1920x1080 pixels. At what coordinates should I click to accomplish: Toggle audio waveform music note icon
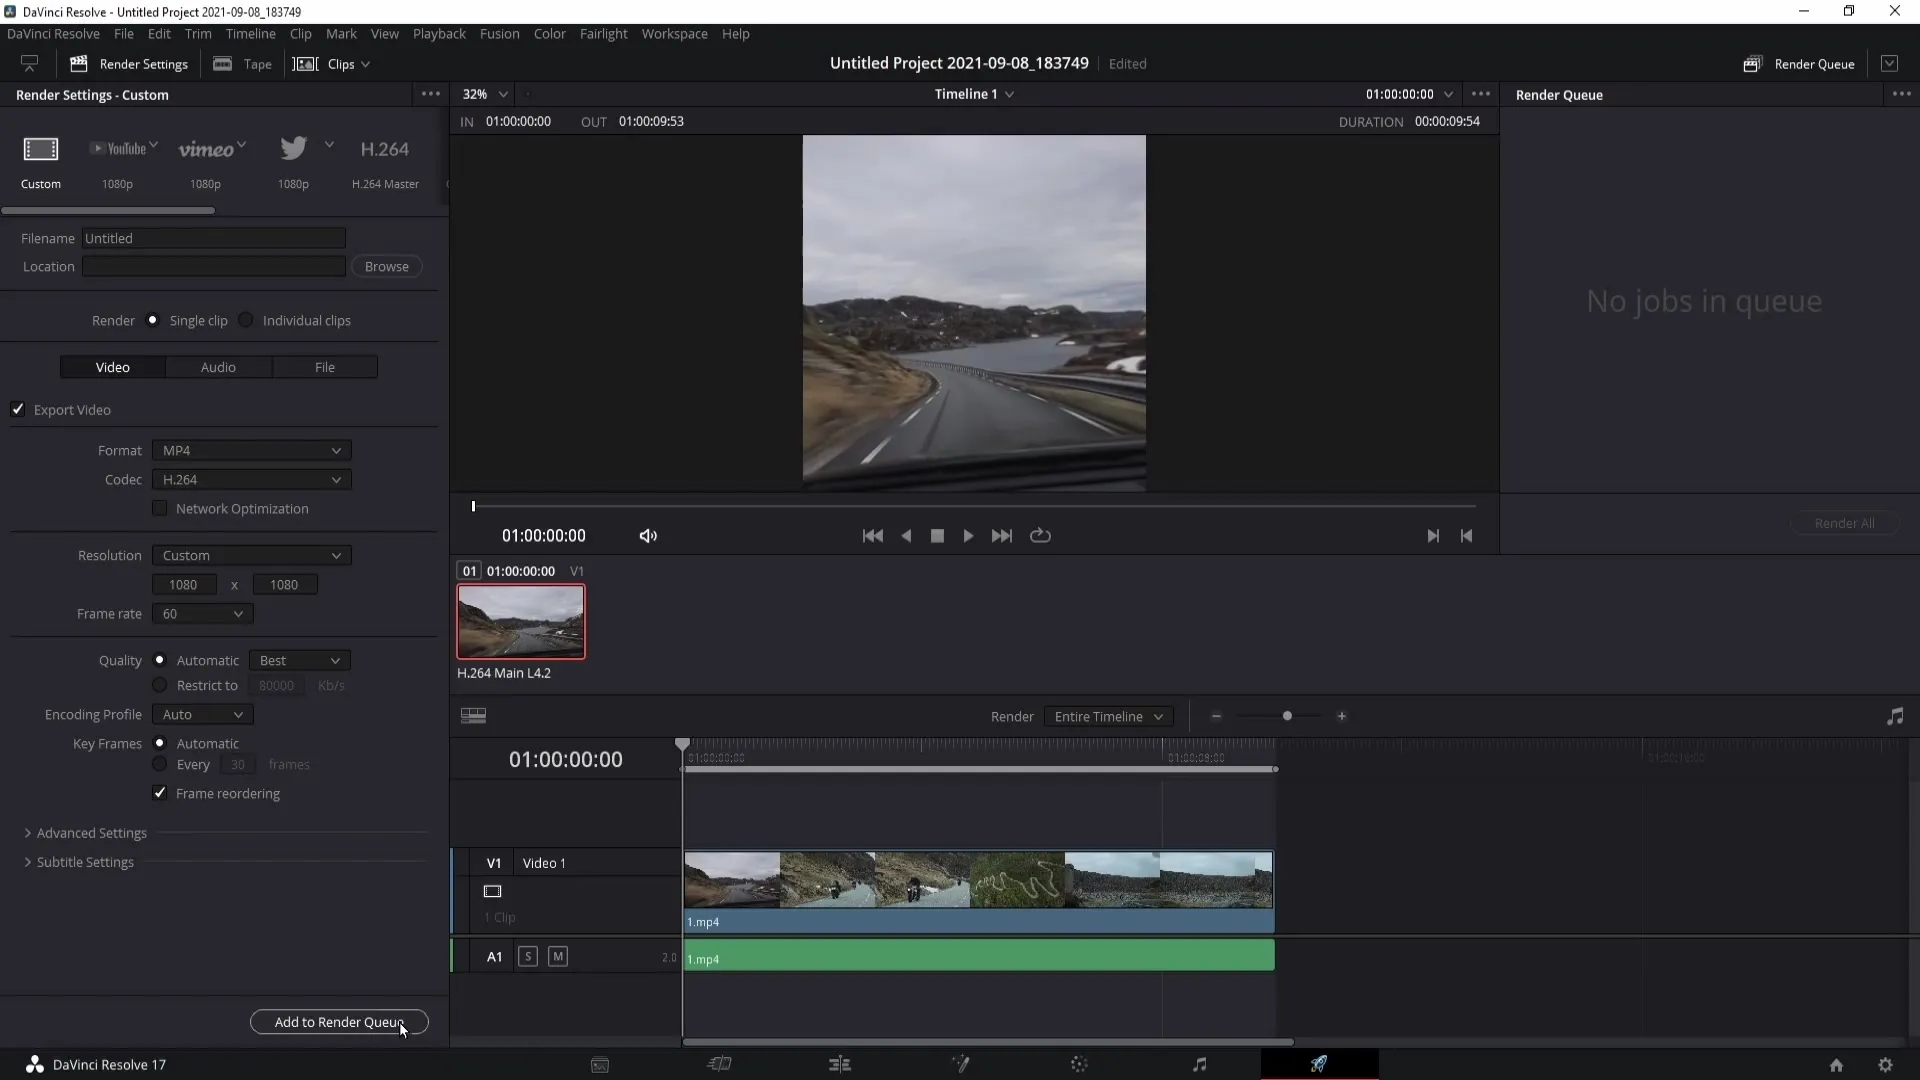pos(1895,716)
